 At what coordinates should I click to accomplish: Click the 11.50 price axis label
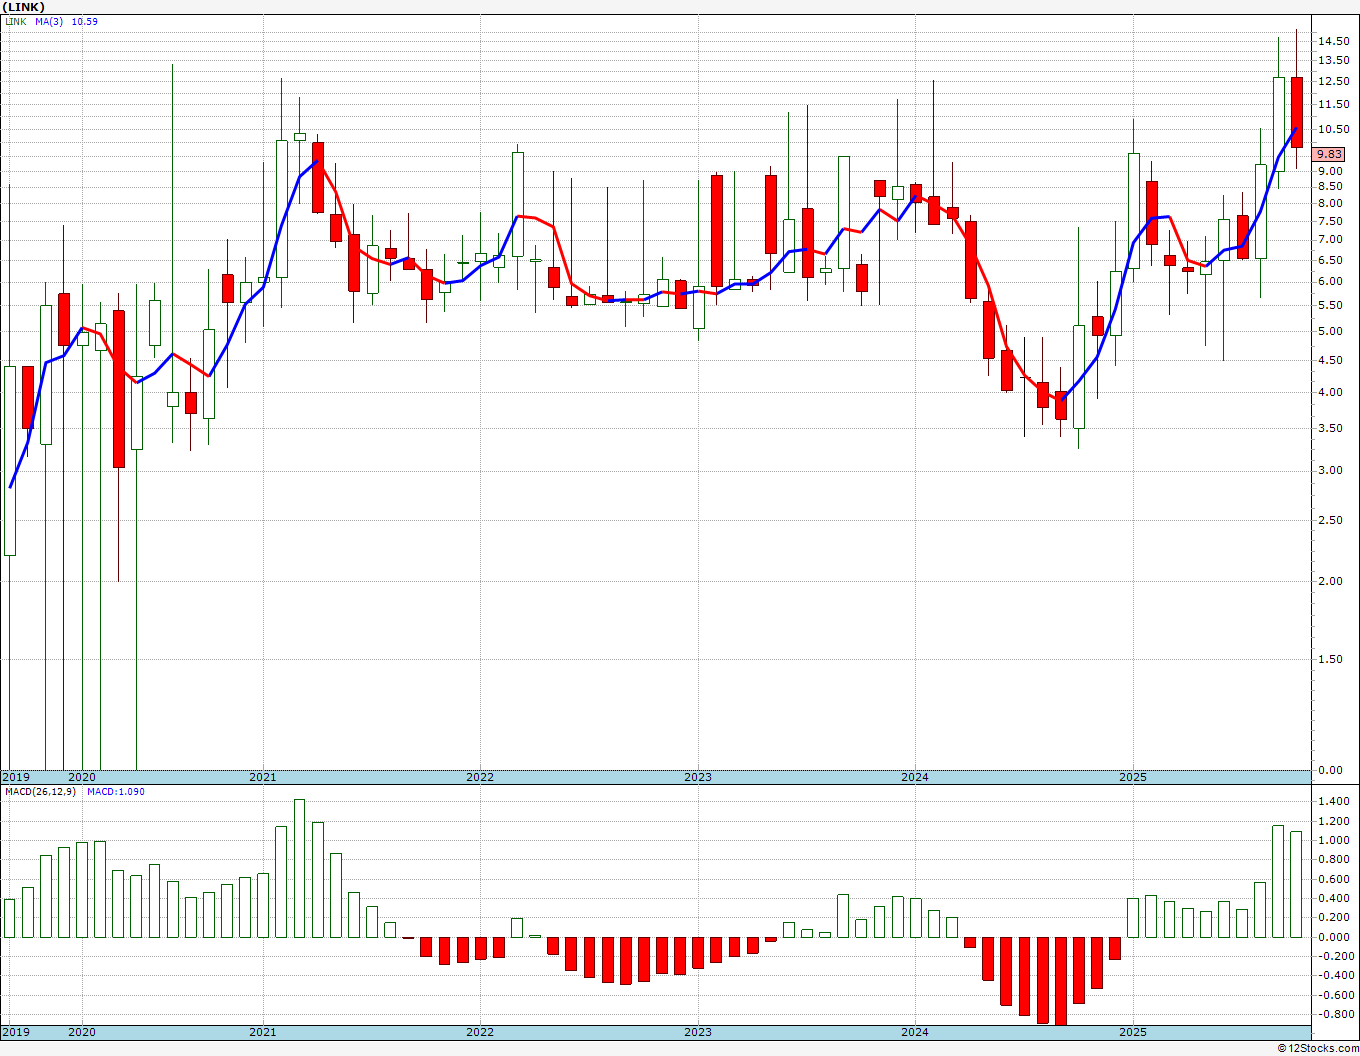[1333, 104]
